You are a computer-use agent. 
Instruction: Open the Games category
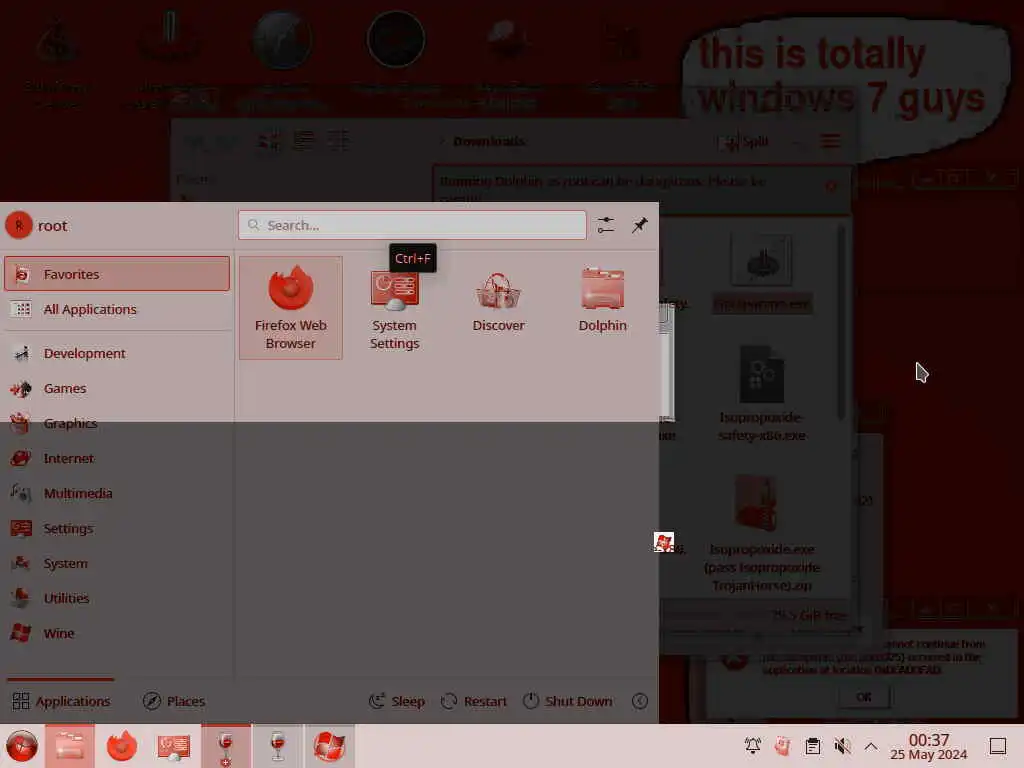pos(117,389)
